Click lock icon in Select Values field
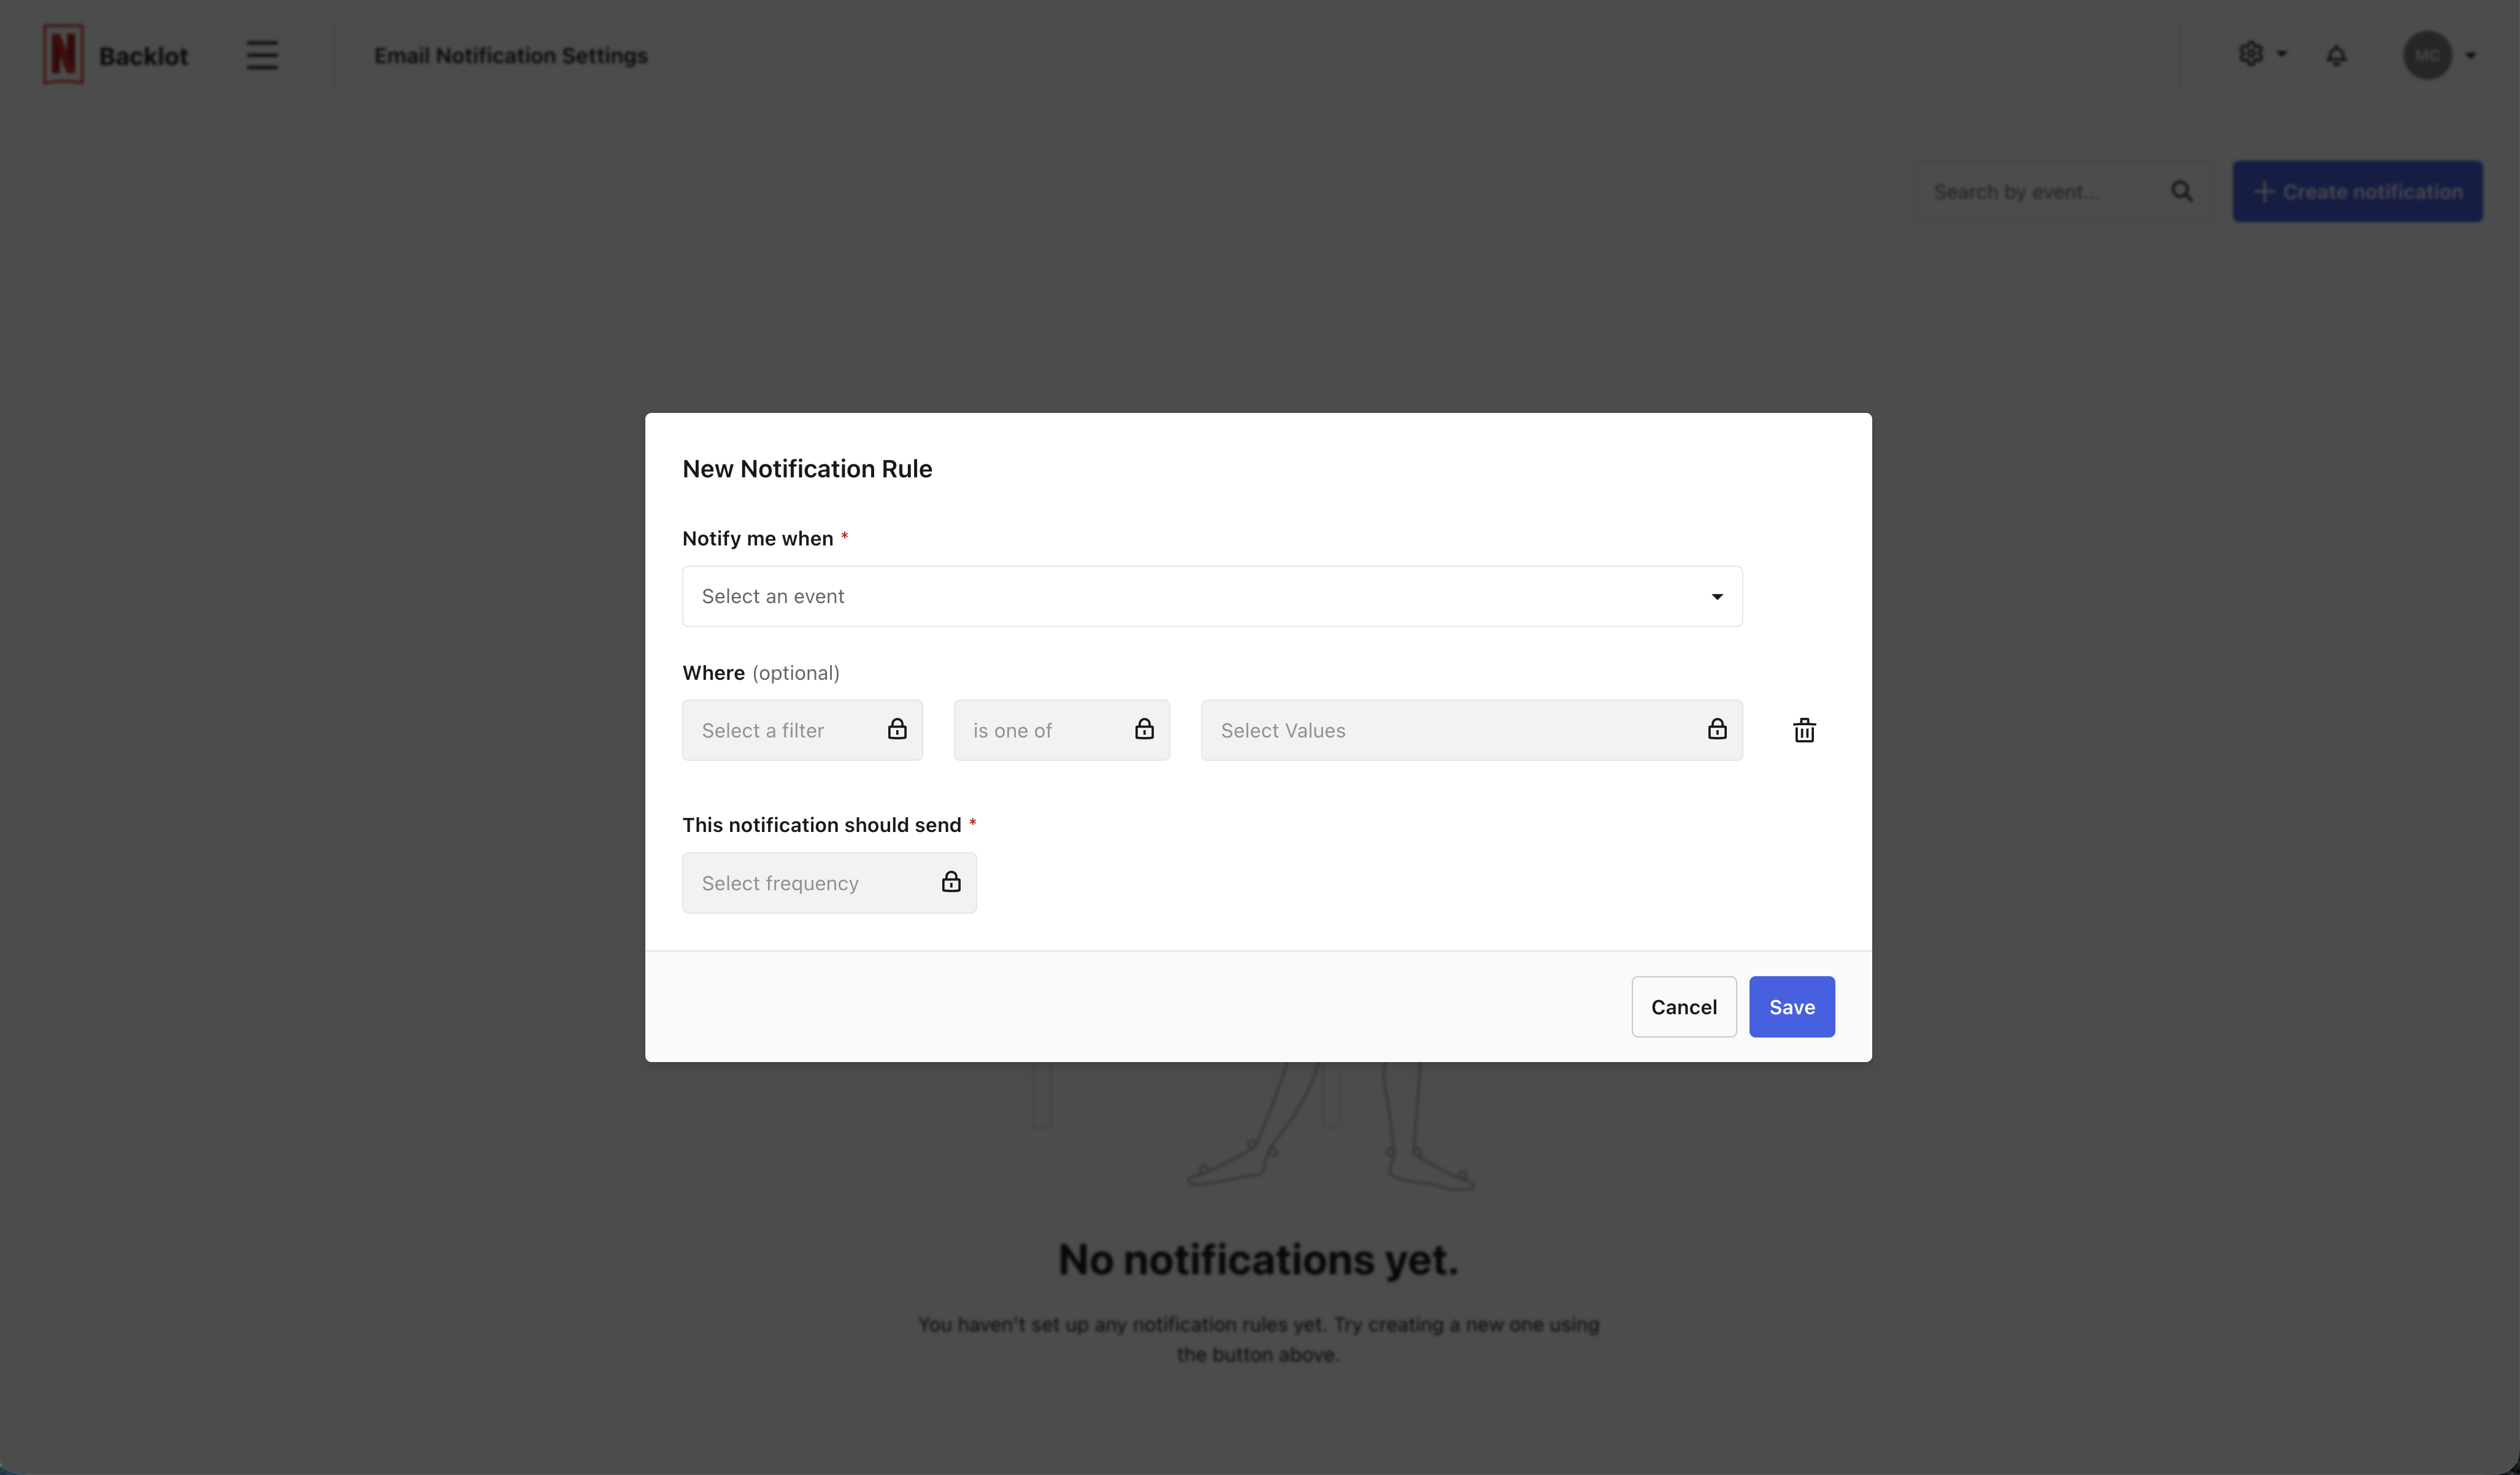 (1717, 729)
